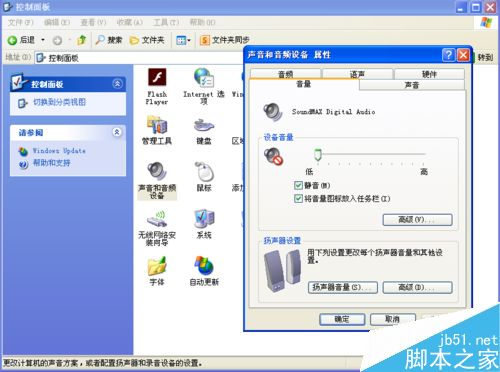Click the 扬声器音量 button

point(343,287)
